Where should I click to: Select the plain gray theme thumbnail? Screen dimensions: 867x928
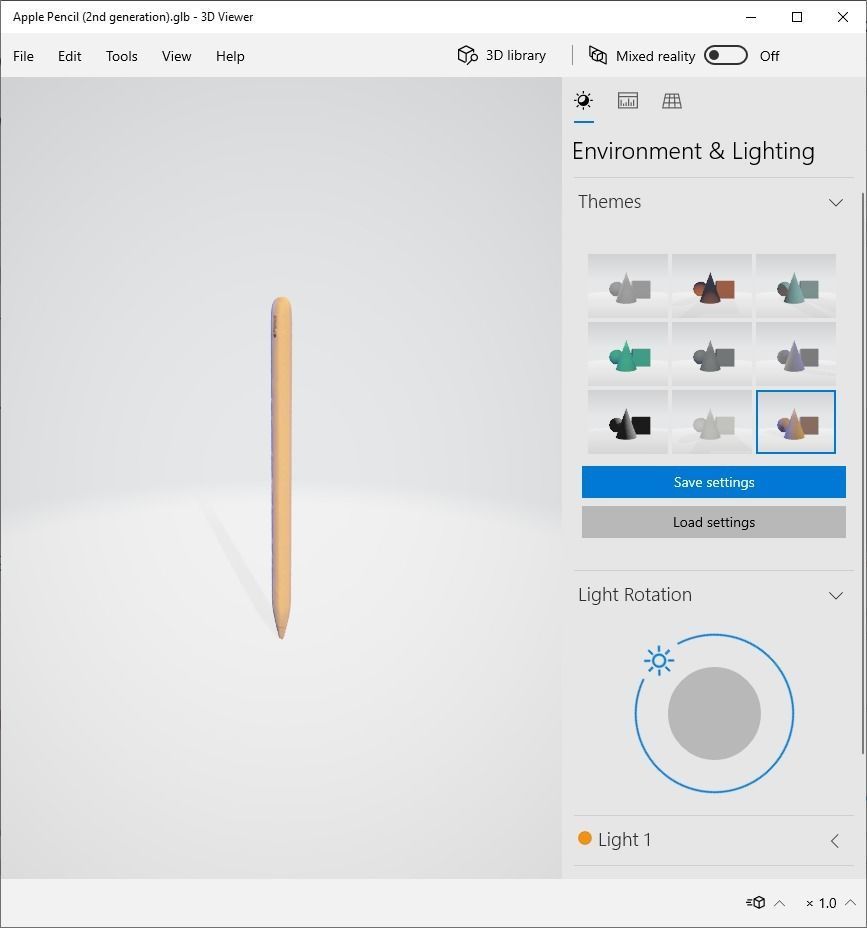[628, 286]
